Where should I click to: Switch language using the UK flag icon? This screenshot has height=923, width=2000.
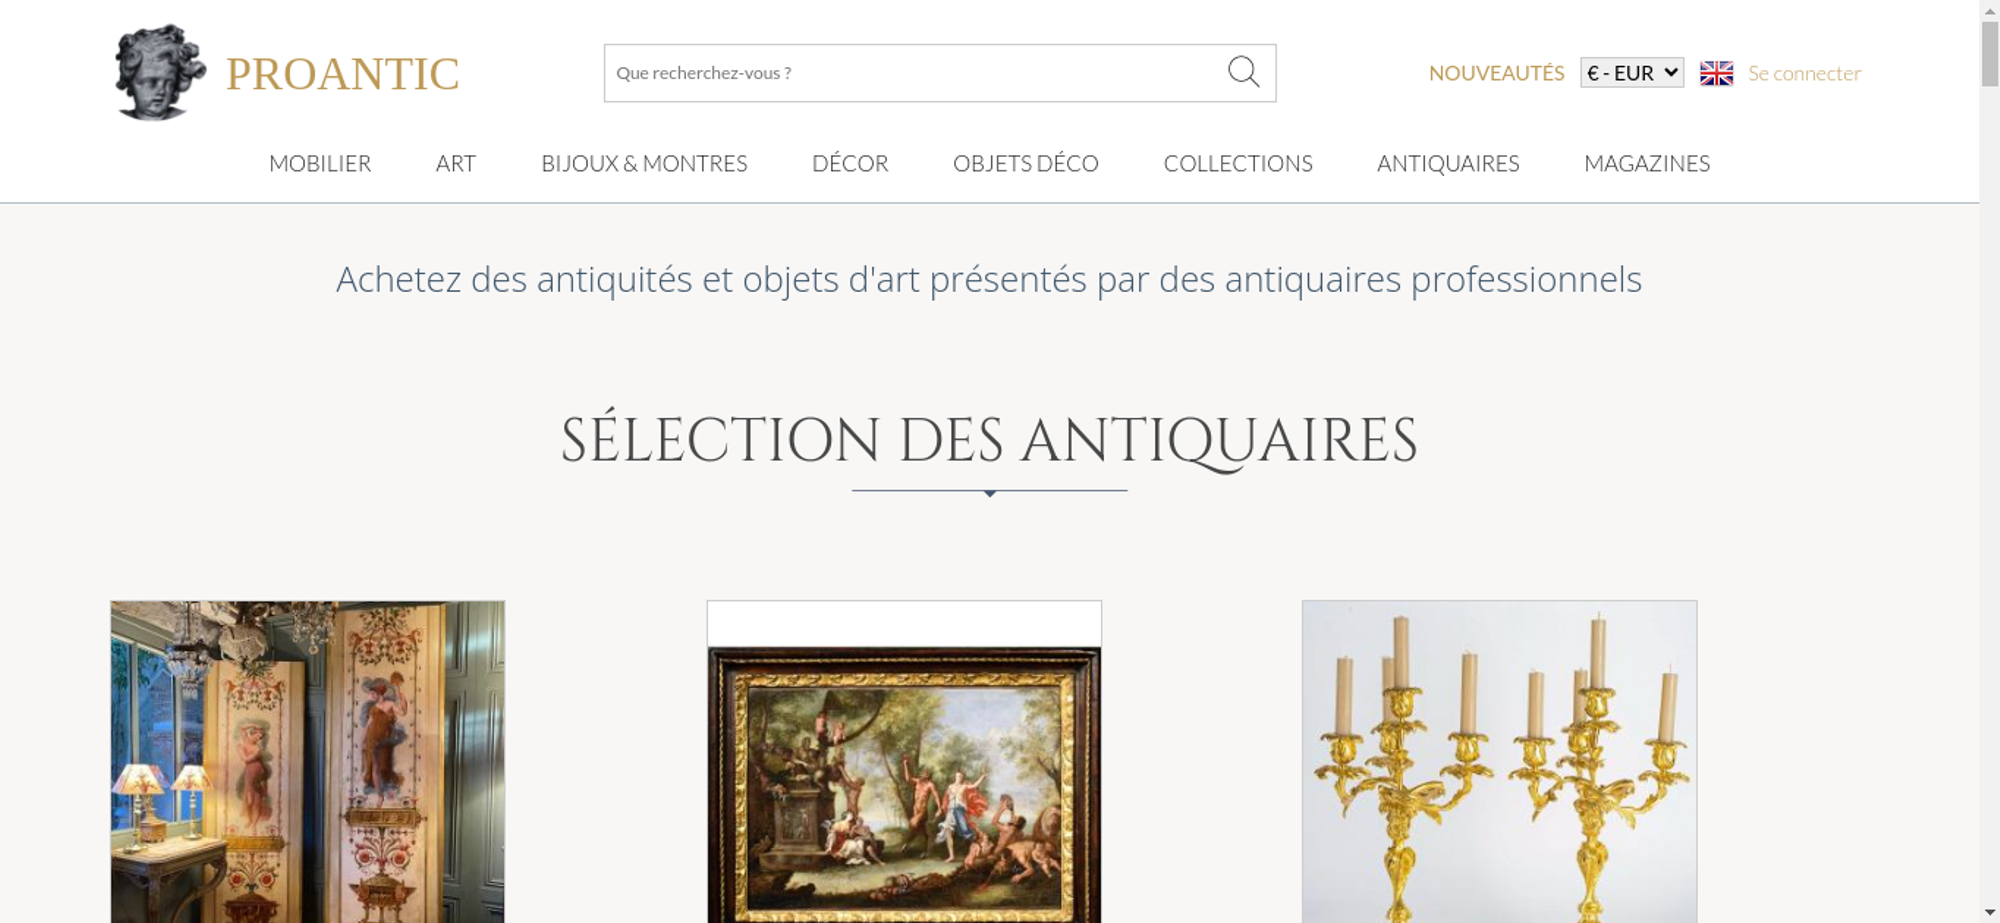[1716, 73]
